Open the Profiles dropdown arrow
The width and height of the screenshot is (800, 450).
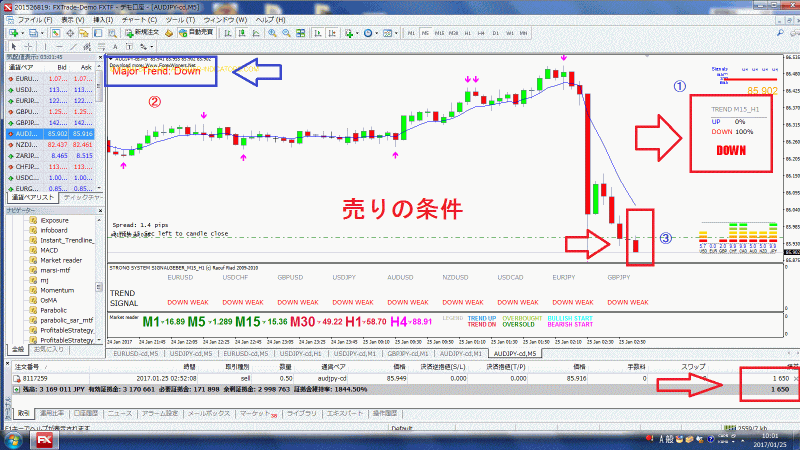point(42,33)
